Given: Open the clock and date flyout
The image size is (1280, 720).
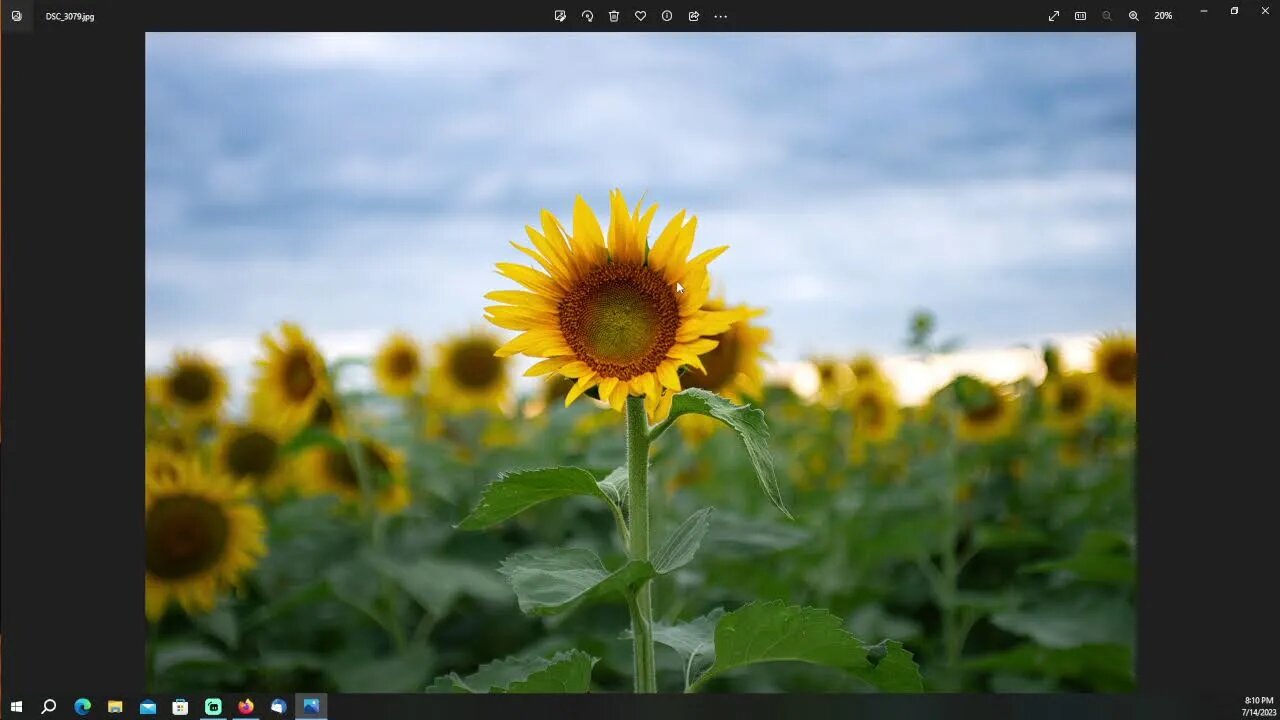Looking at the screenshot, I should (x=1258, y=706).
